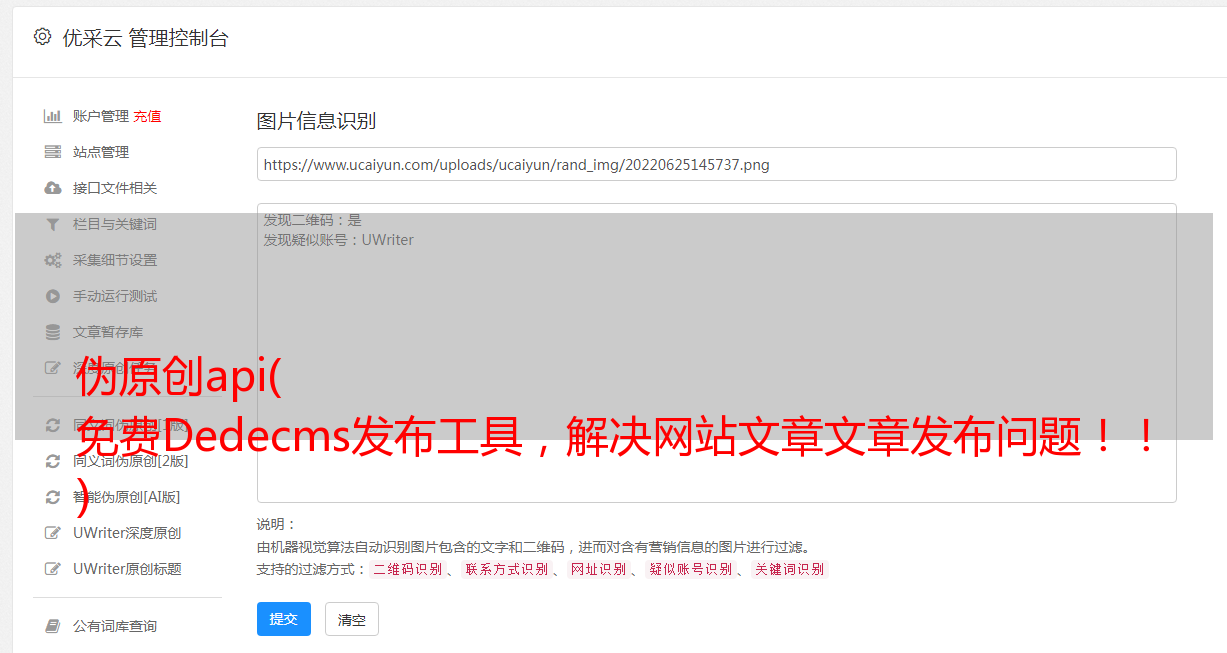
Task: Select 栏目与关键词 in the sidebar
Action: (115, 224)
